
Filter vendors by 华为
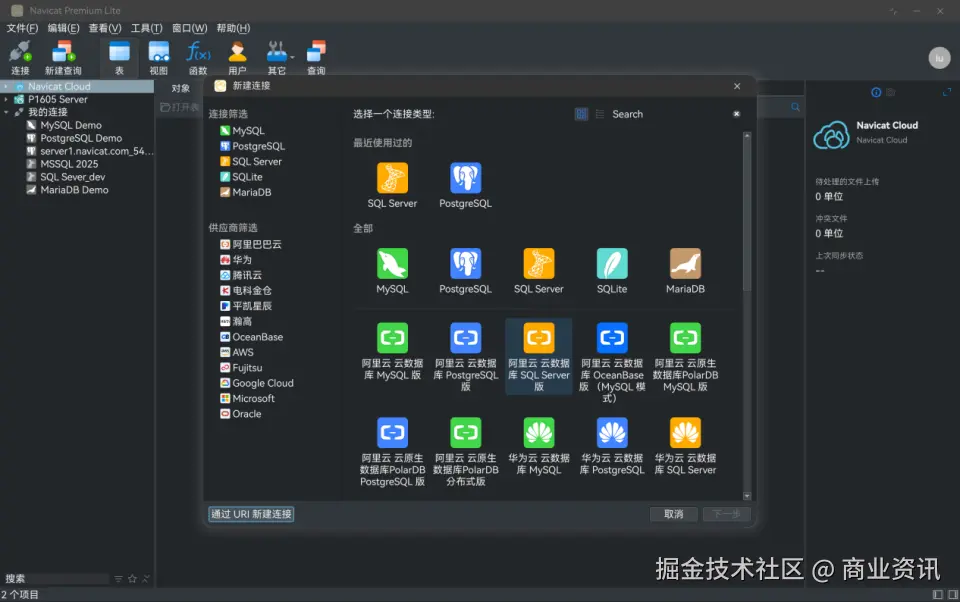[x=236, y=260]
